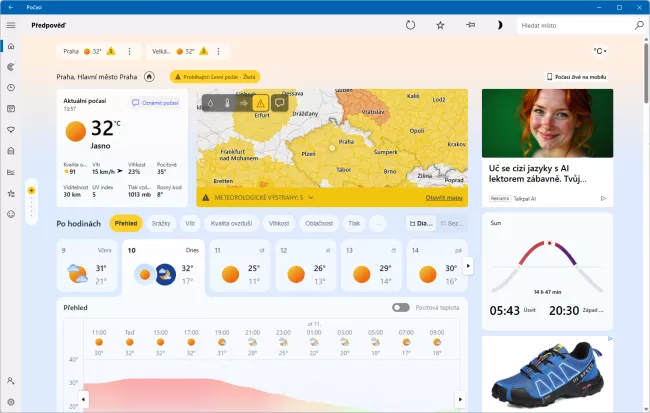Set Praha as home location icon
Screen dimensions: 650x413
[149, 77]
